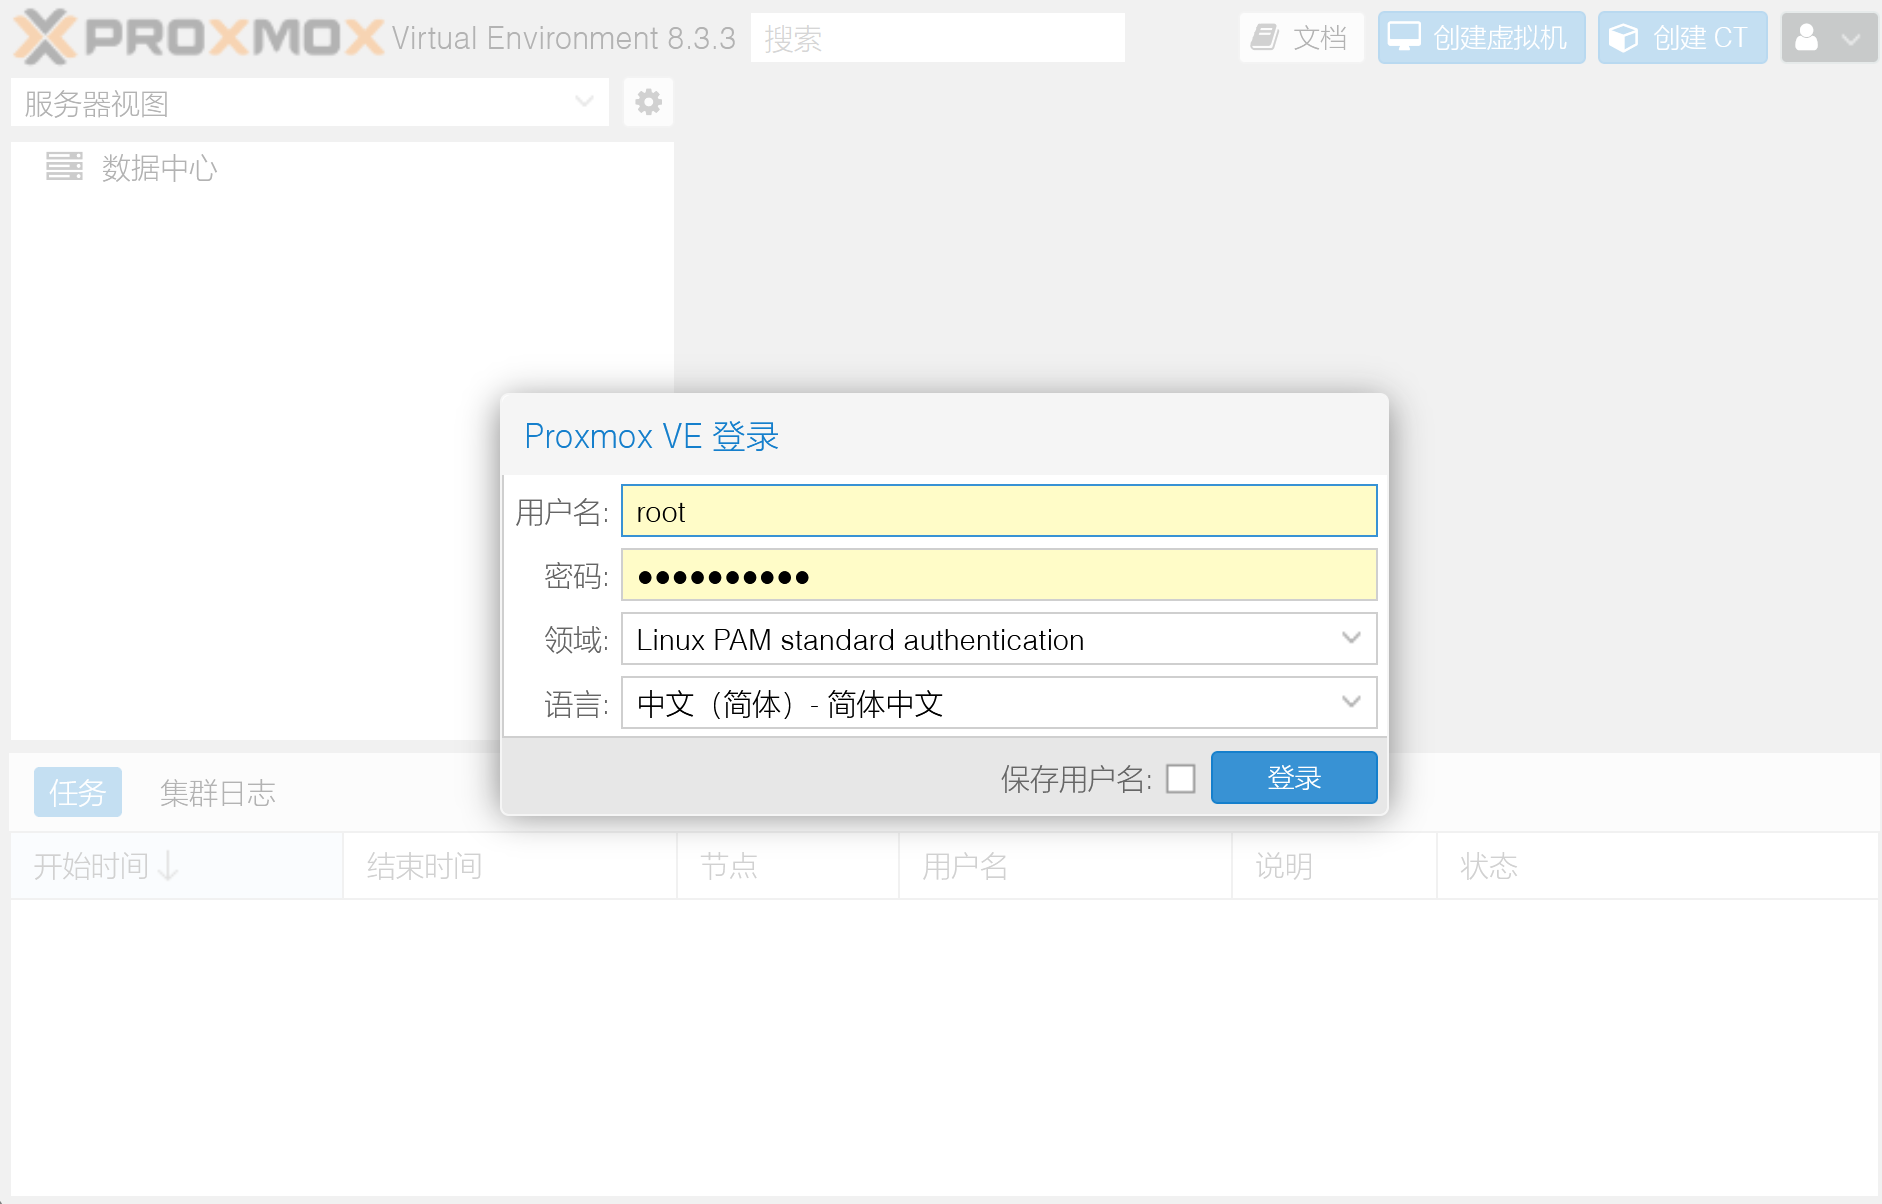Switch to the 集群日志 tab
1882x1204 pixels.
(218, 792)
